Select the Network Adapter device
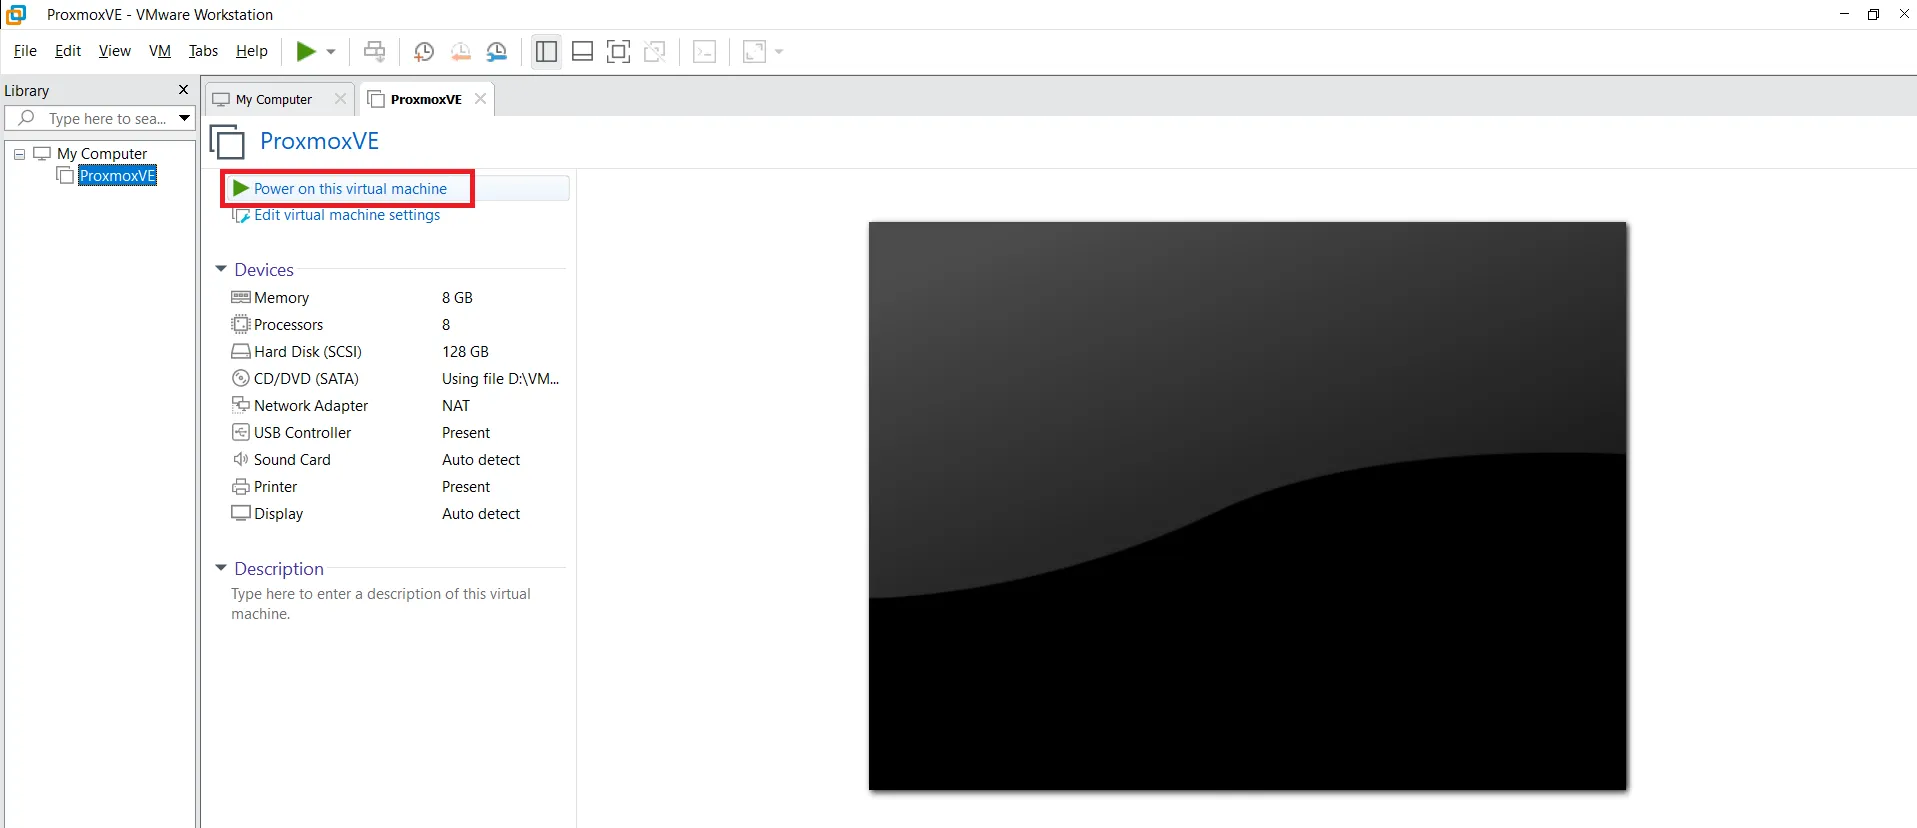The width and height of the screenshot is (1917, 828). pyautogui.click(x=396, y=406)
